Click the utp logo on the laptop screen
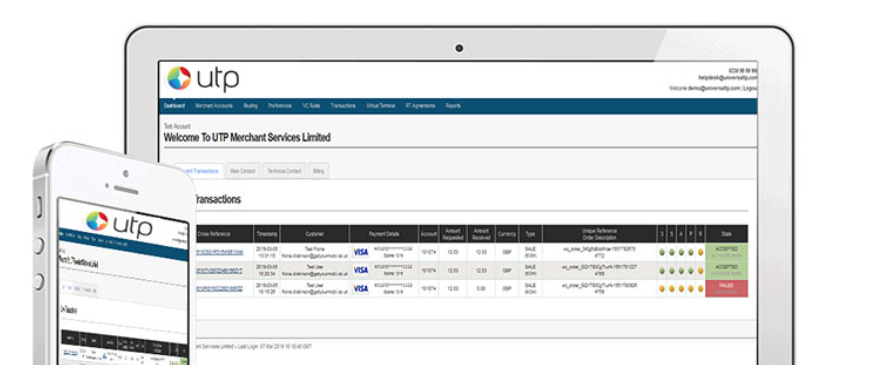 tap(203, 78)
